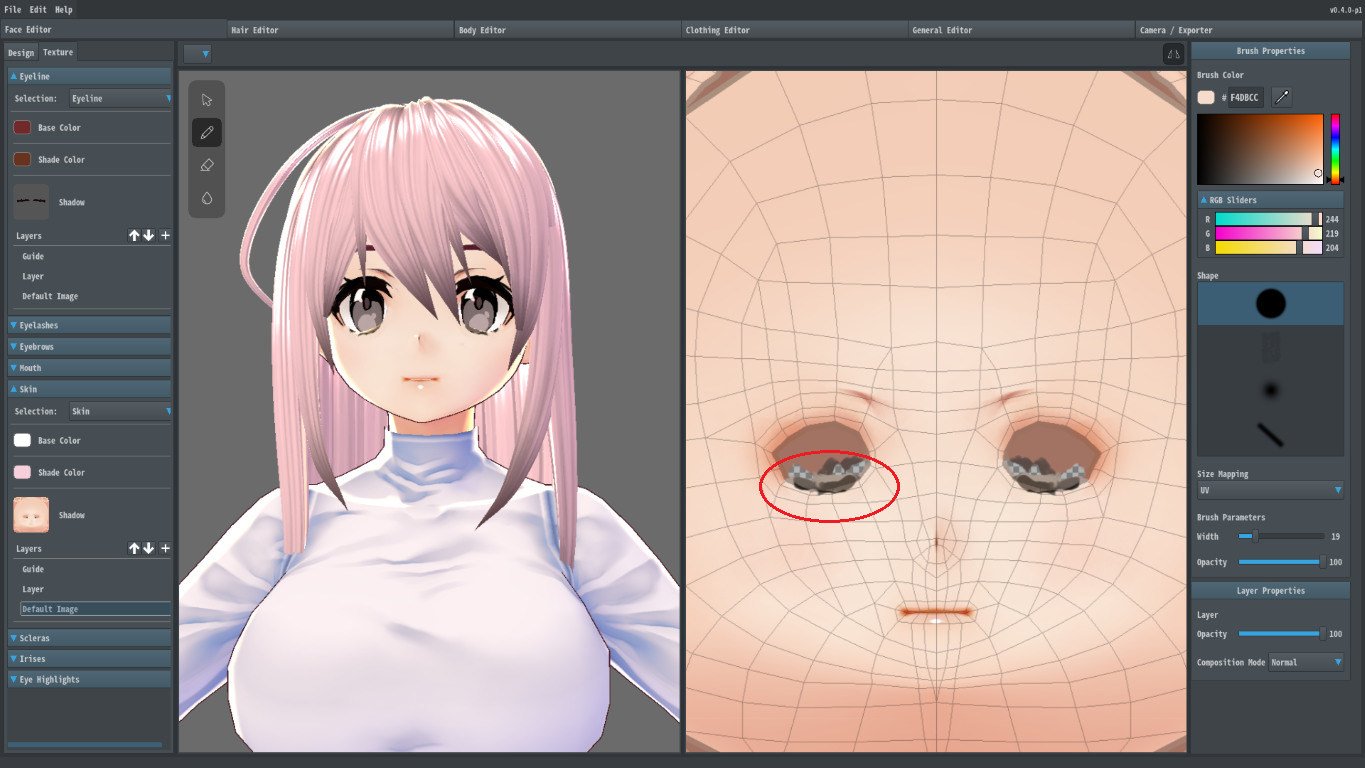The height and width of the screenshot is (768, 1365).
Task: Toggle mirror symmetry icon above texture view
Action: tap(1173, 54)
